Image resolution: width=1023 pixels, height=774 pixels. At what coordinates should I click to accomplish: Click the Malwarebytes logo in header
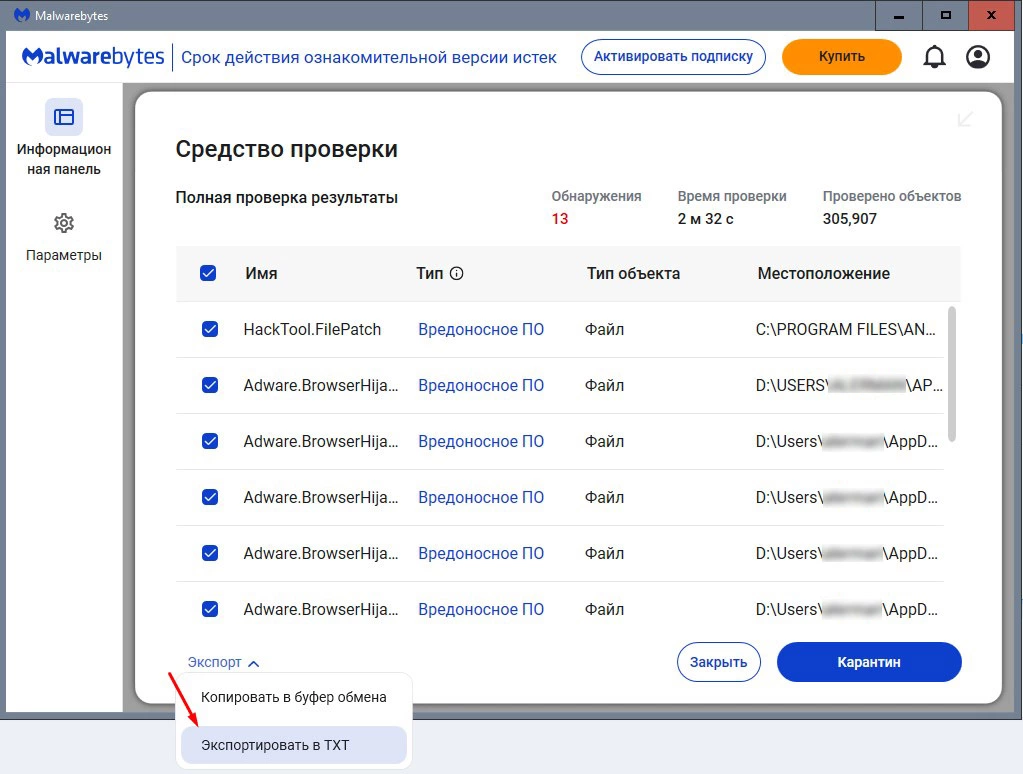tap(93, 57)
